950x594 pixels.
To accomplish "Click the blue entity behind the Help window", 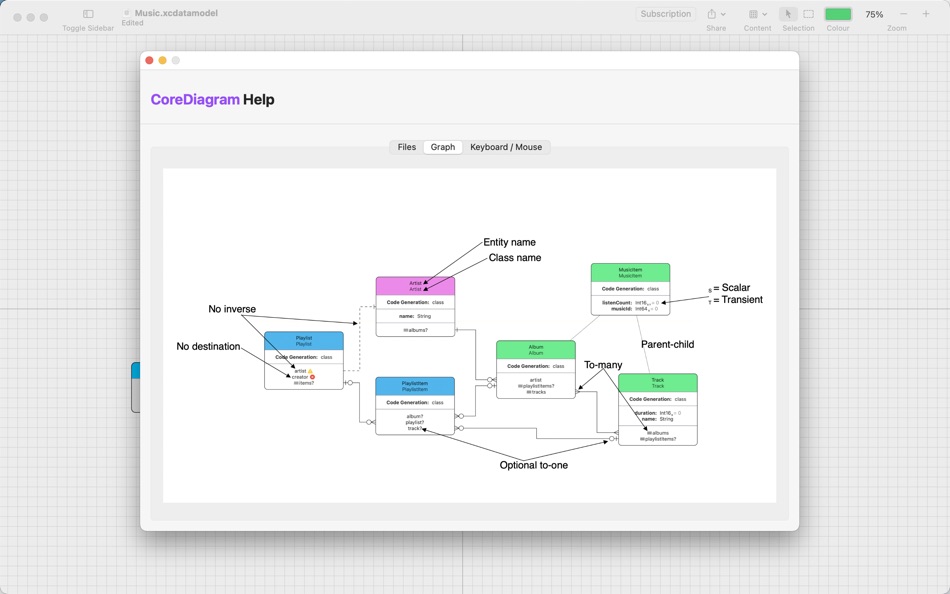I will [136, 387].
